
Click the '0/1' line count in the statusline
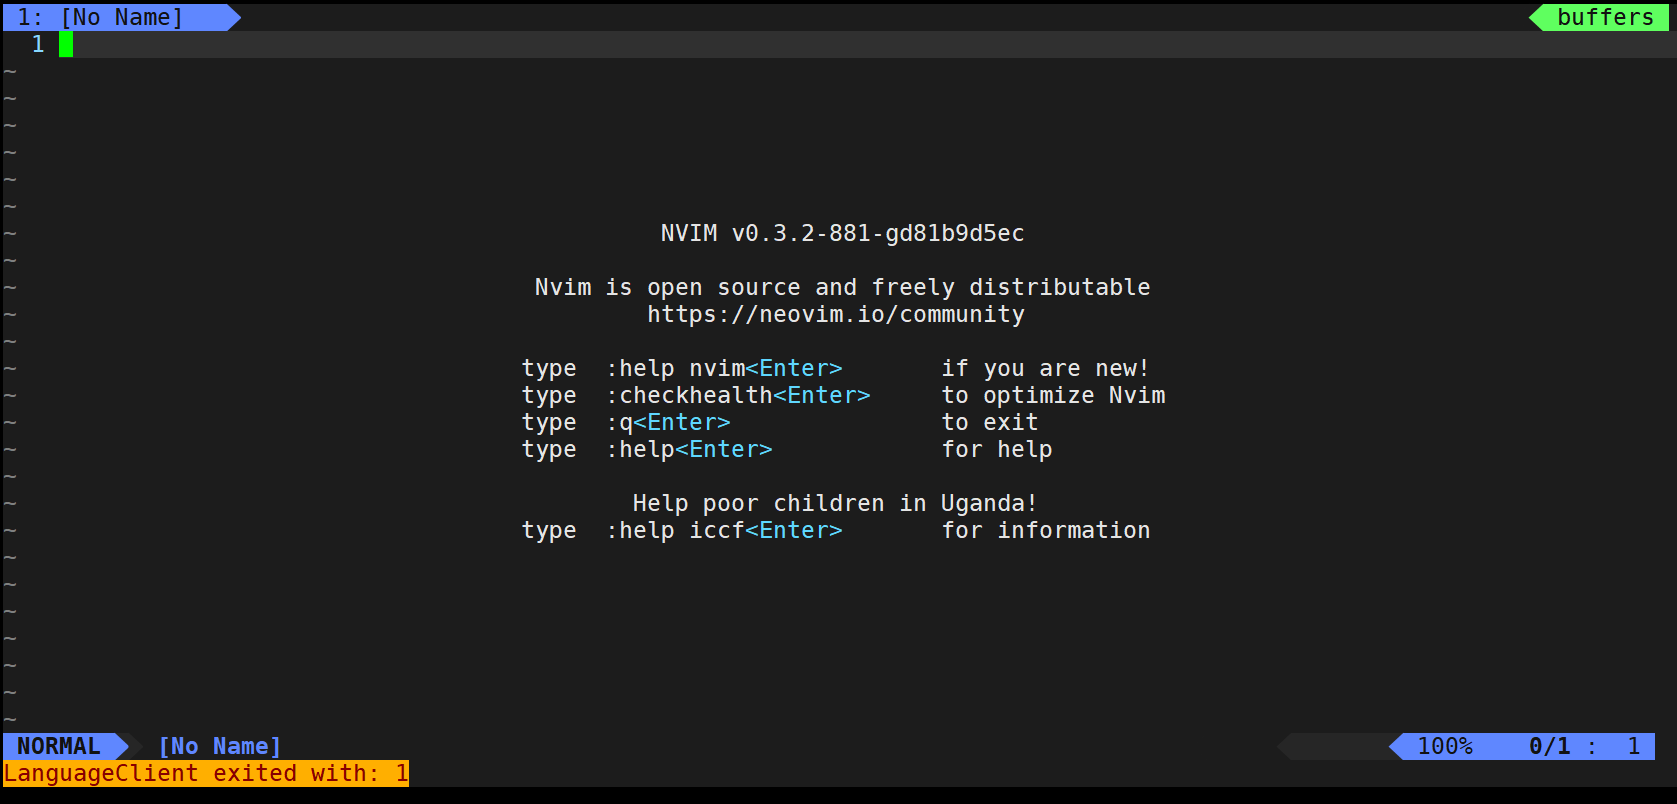coord(1549,746)
